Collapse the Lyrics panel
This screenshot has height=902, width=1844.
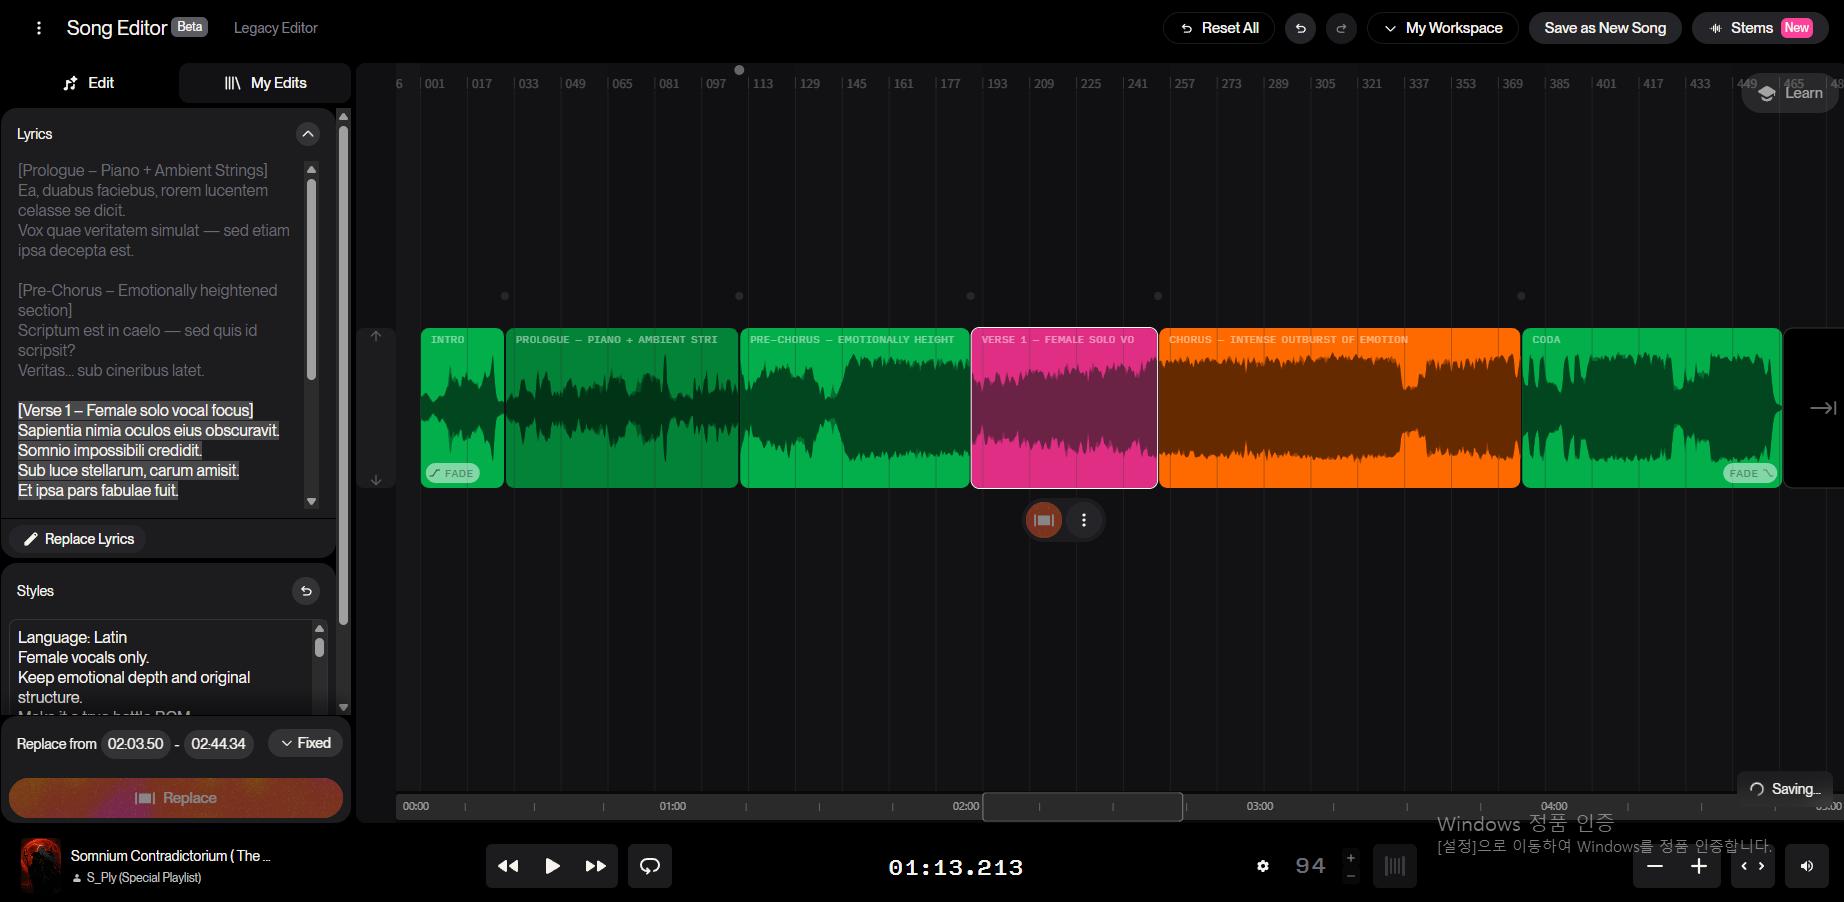(x=307, y=134)
